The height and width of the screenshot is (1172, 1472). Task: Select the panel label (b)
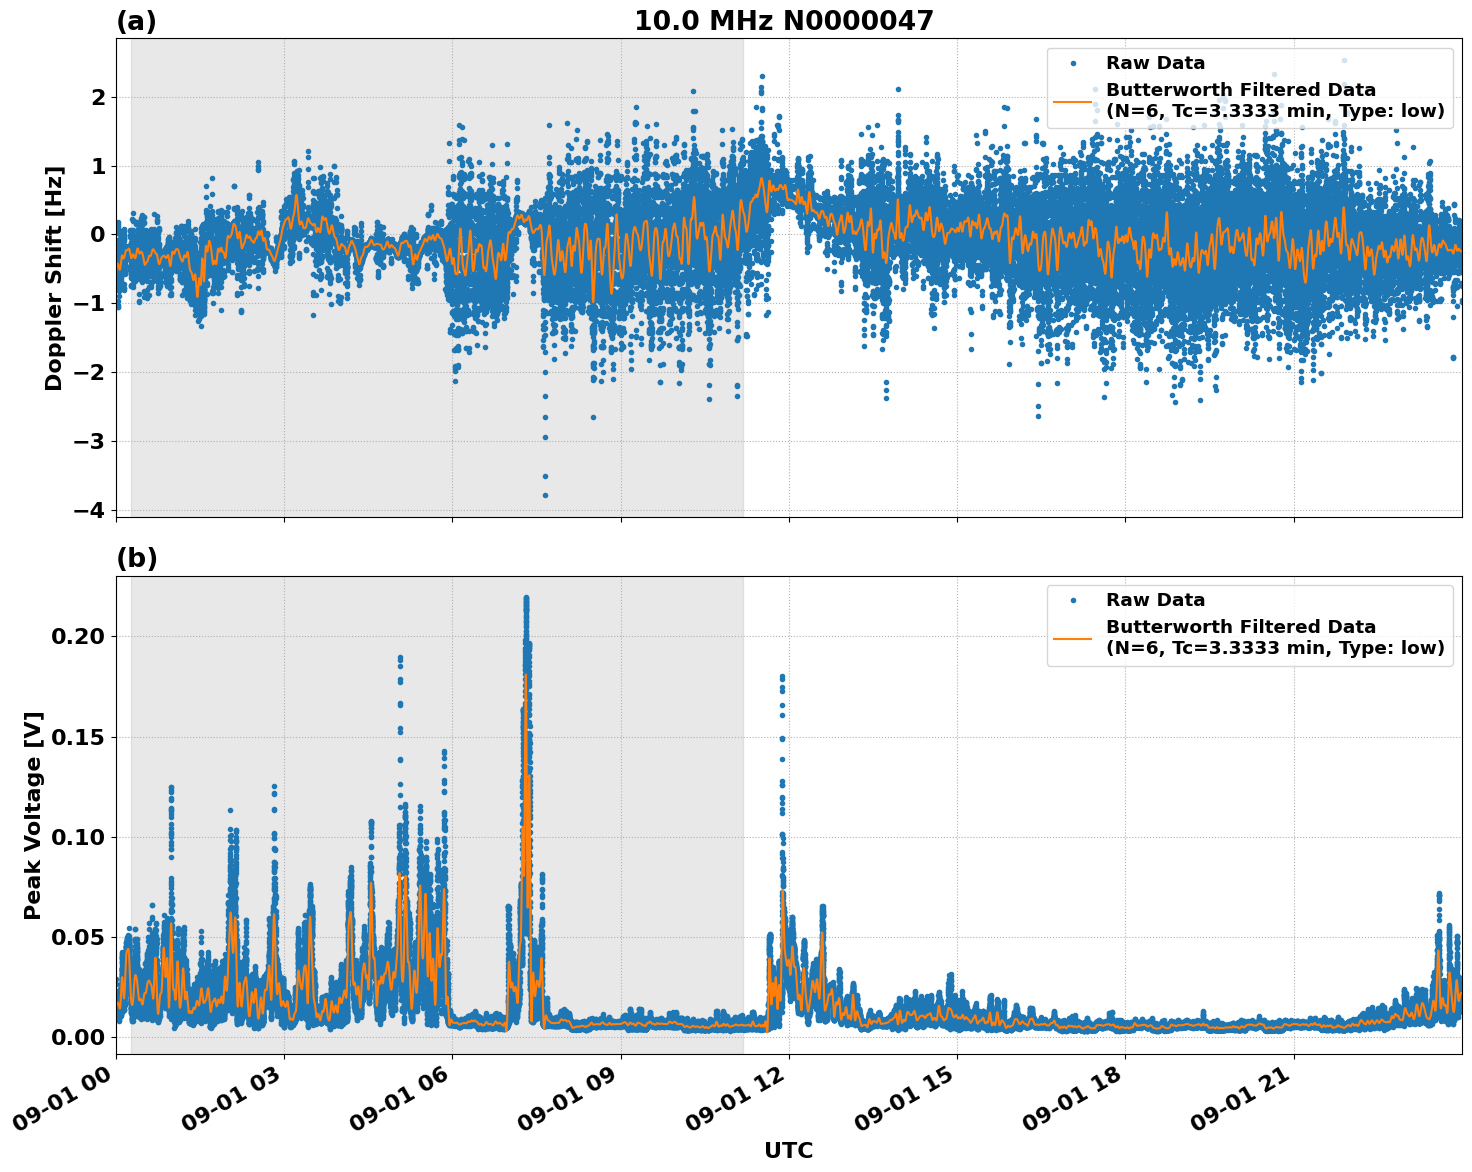(137, 557)
